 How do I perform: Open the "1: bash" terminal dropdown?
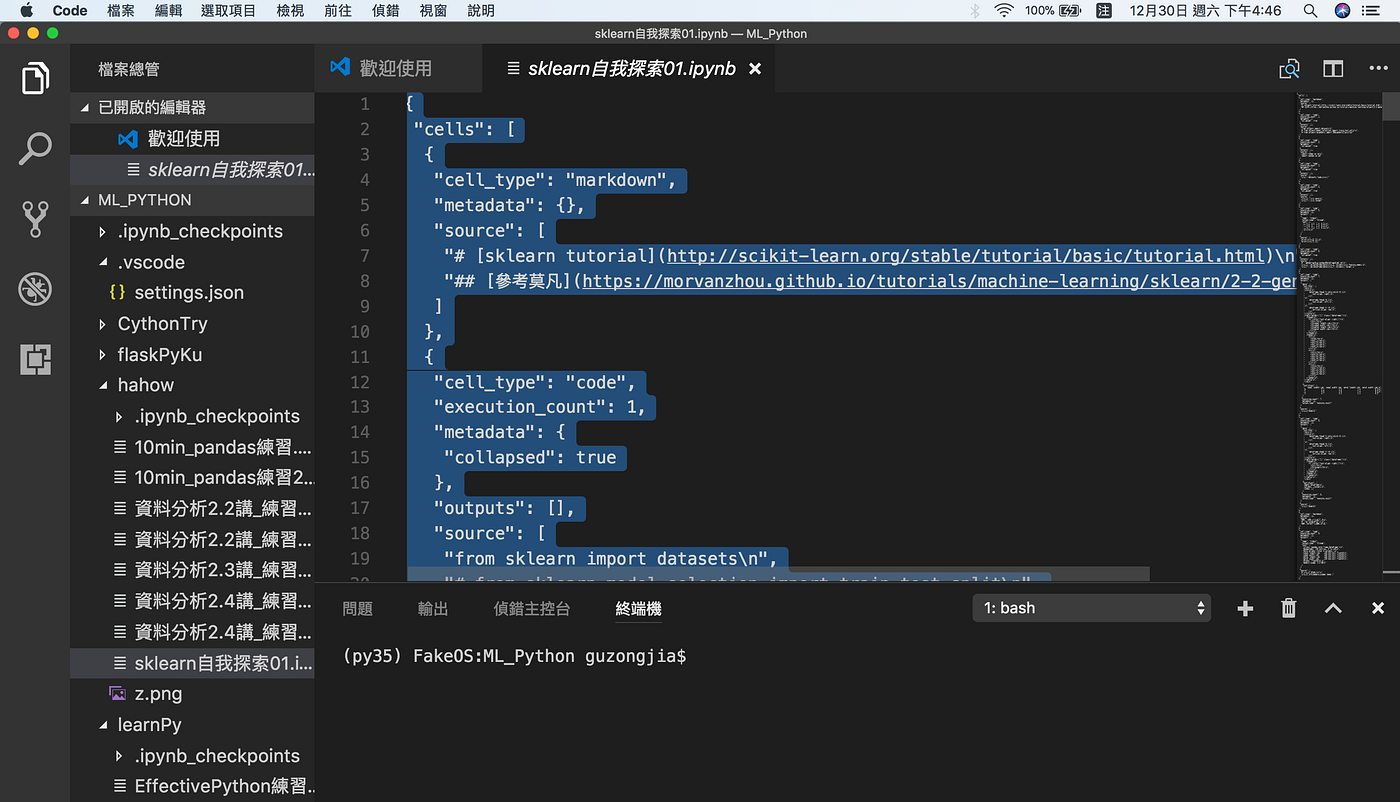point(1091,607)
